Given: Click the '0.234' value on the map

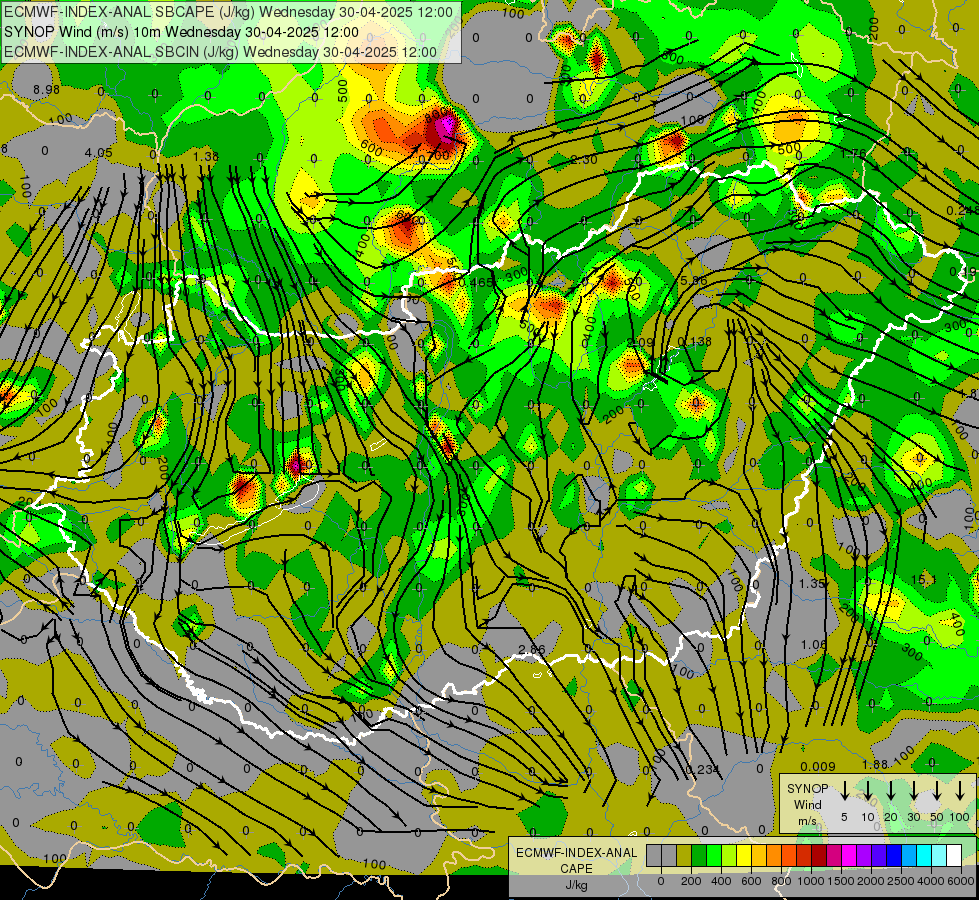Looking at the screenshot, I should (702, 770).
